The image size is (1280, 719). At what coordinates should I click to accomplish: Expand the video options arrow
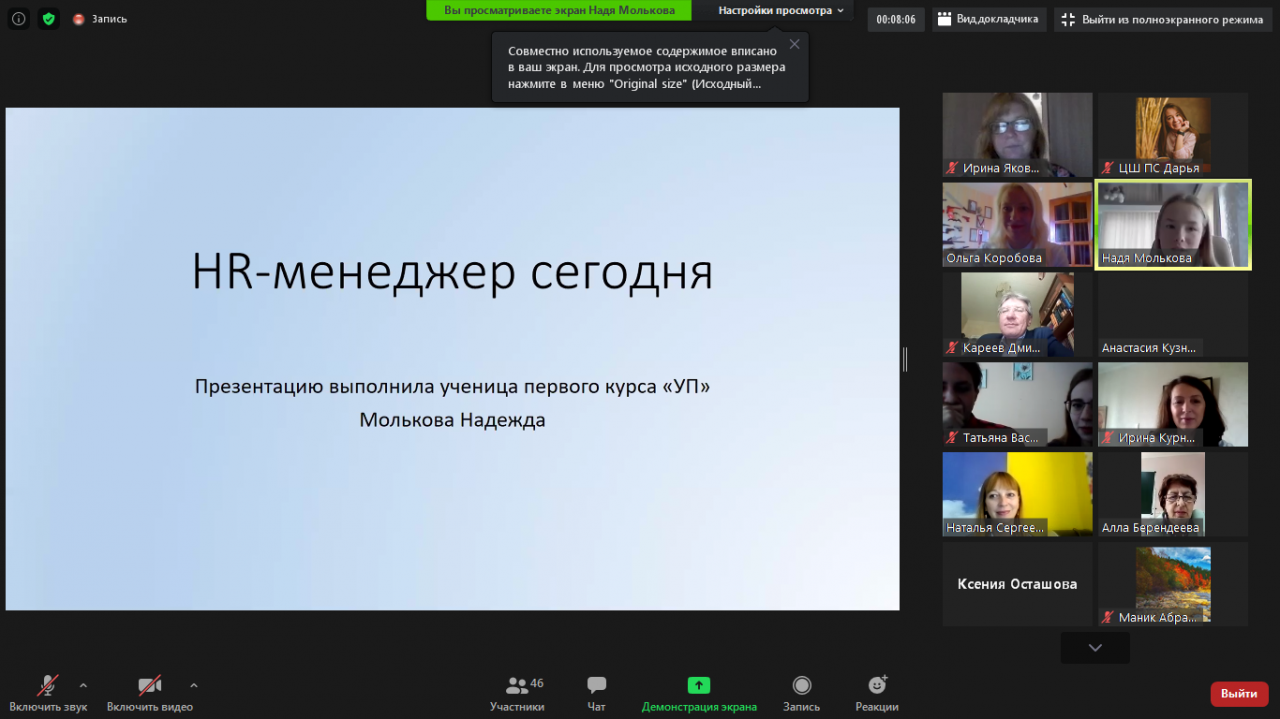193,685
